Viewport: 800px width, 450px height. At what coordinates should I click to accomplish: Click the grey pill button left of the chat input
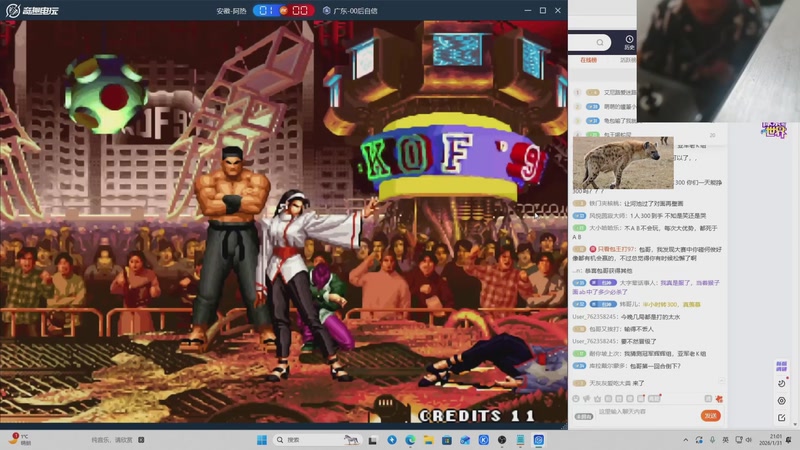584,416
